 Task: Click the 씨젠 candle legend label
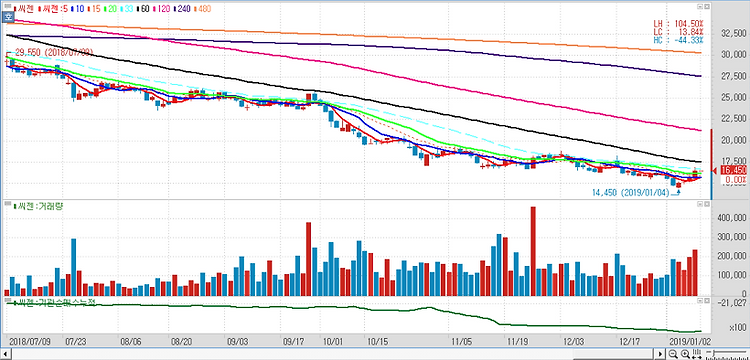24,8
